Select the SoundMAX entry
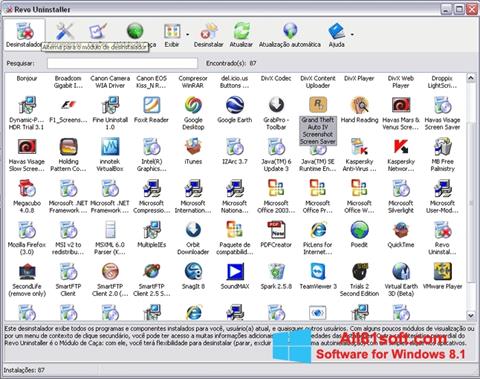 tap(235, 276)
